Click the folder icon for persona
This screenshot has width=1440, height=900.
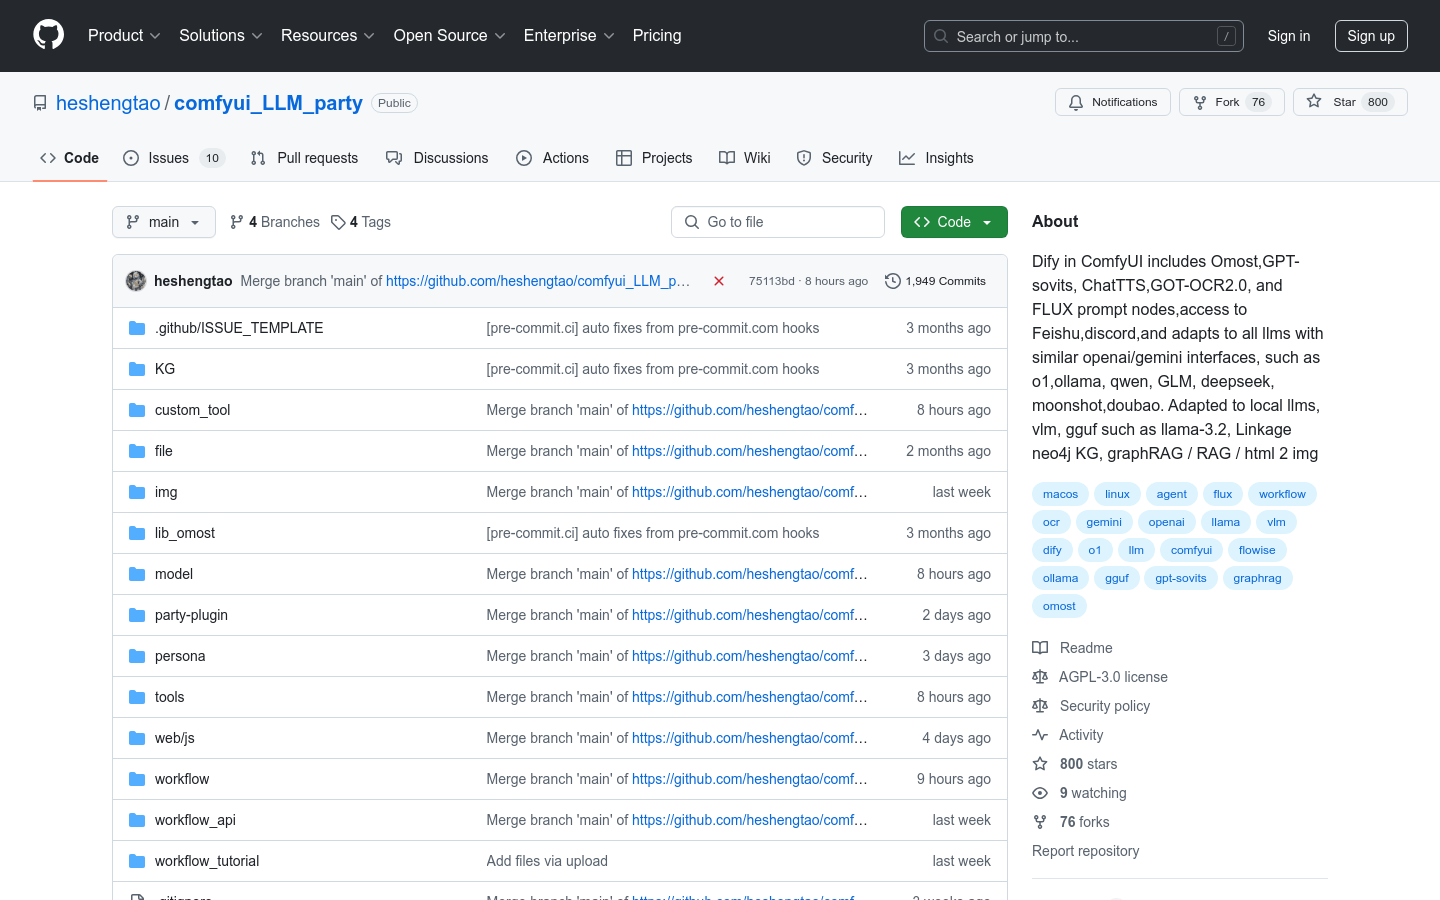[x=137, y=656]
